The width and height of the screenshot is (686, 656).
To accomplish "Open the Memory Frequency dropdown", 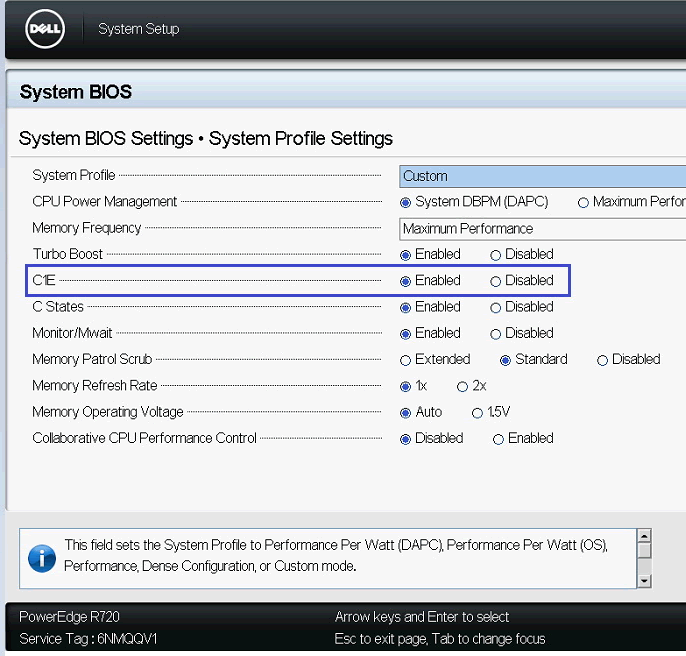I will pyautogui.click(x=542, y=229).
